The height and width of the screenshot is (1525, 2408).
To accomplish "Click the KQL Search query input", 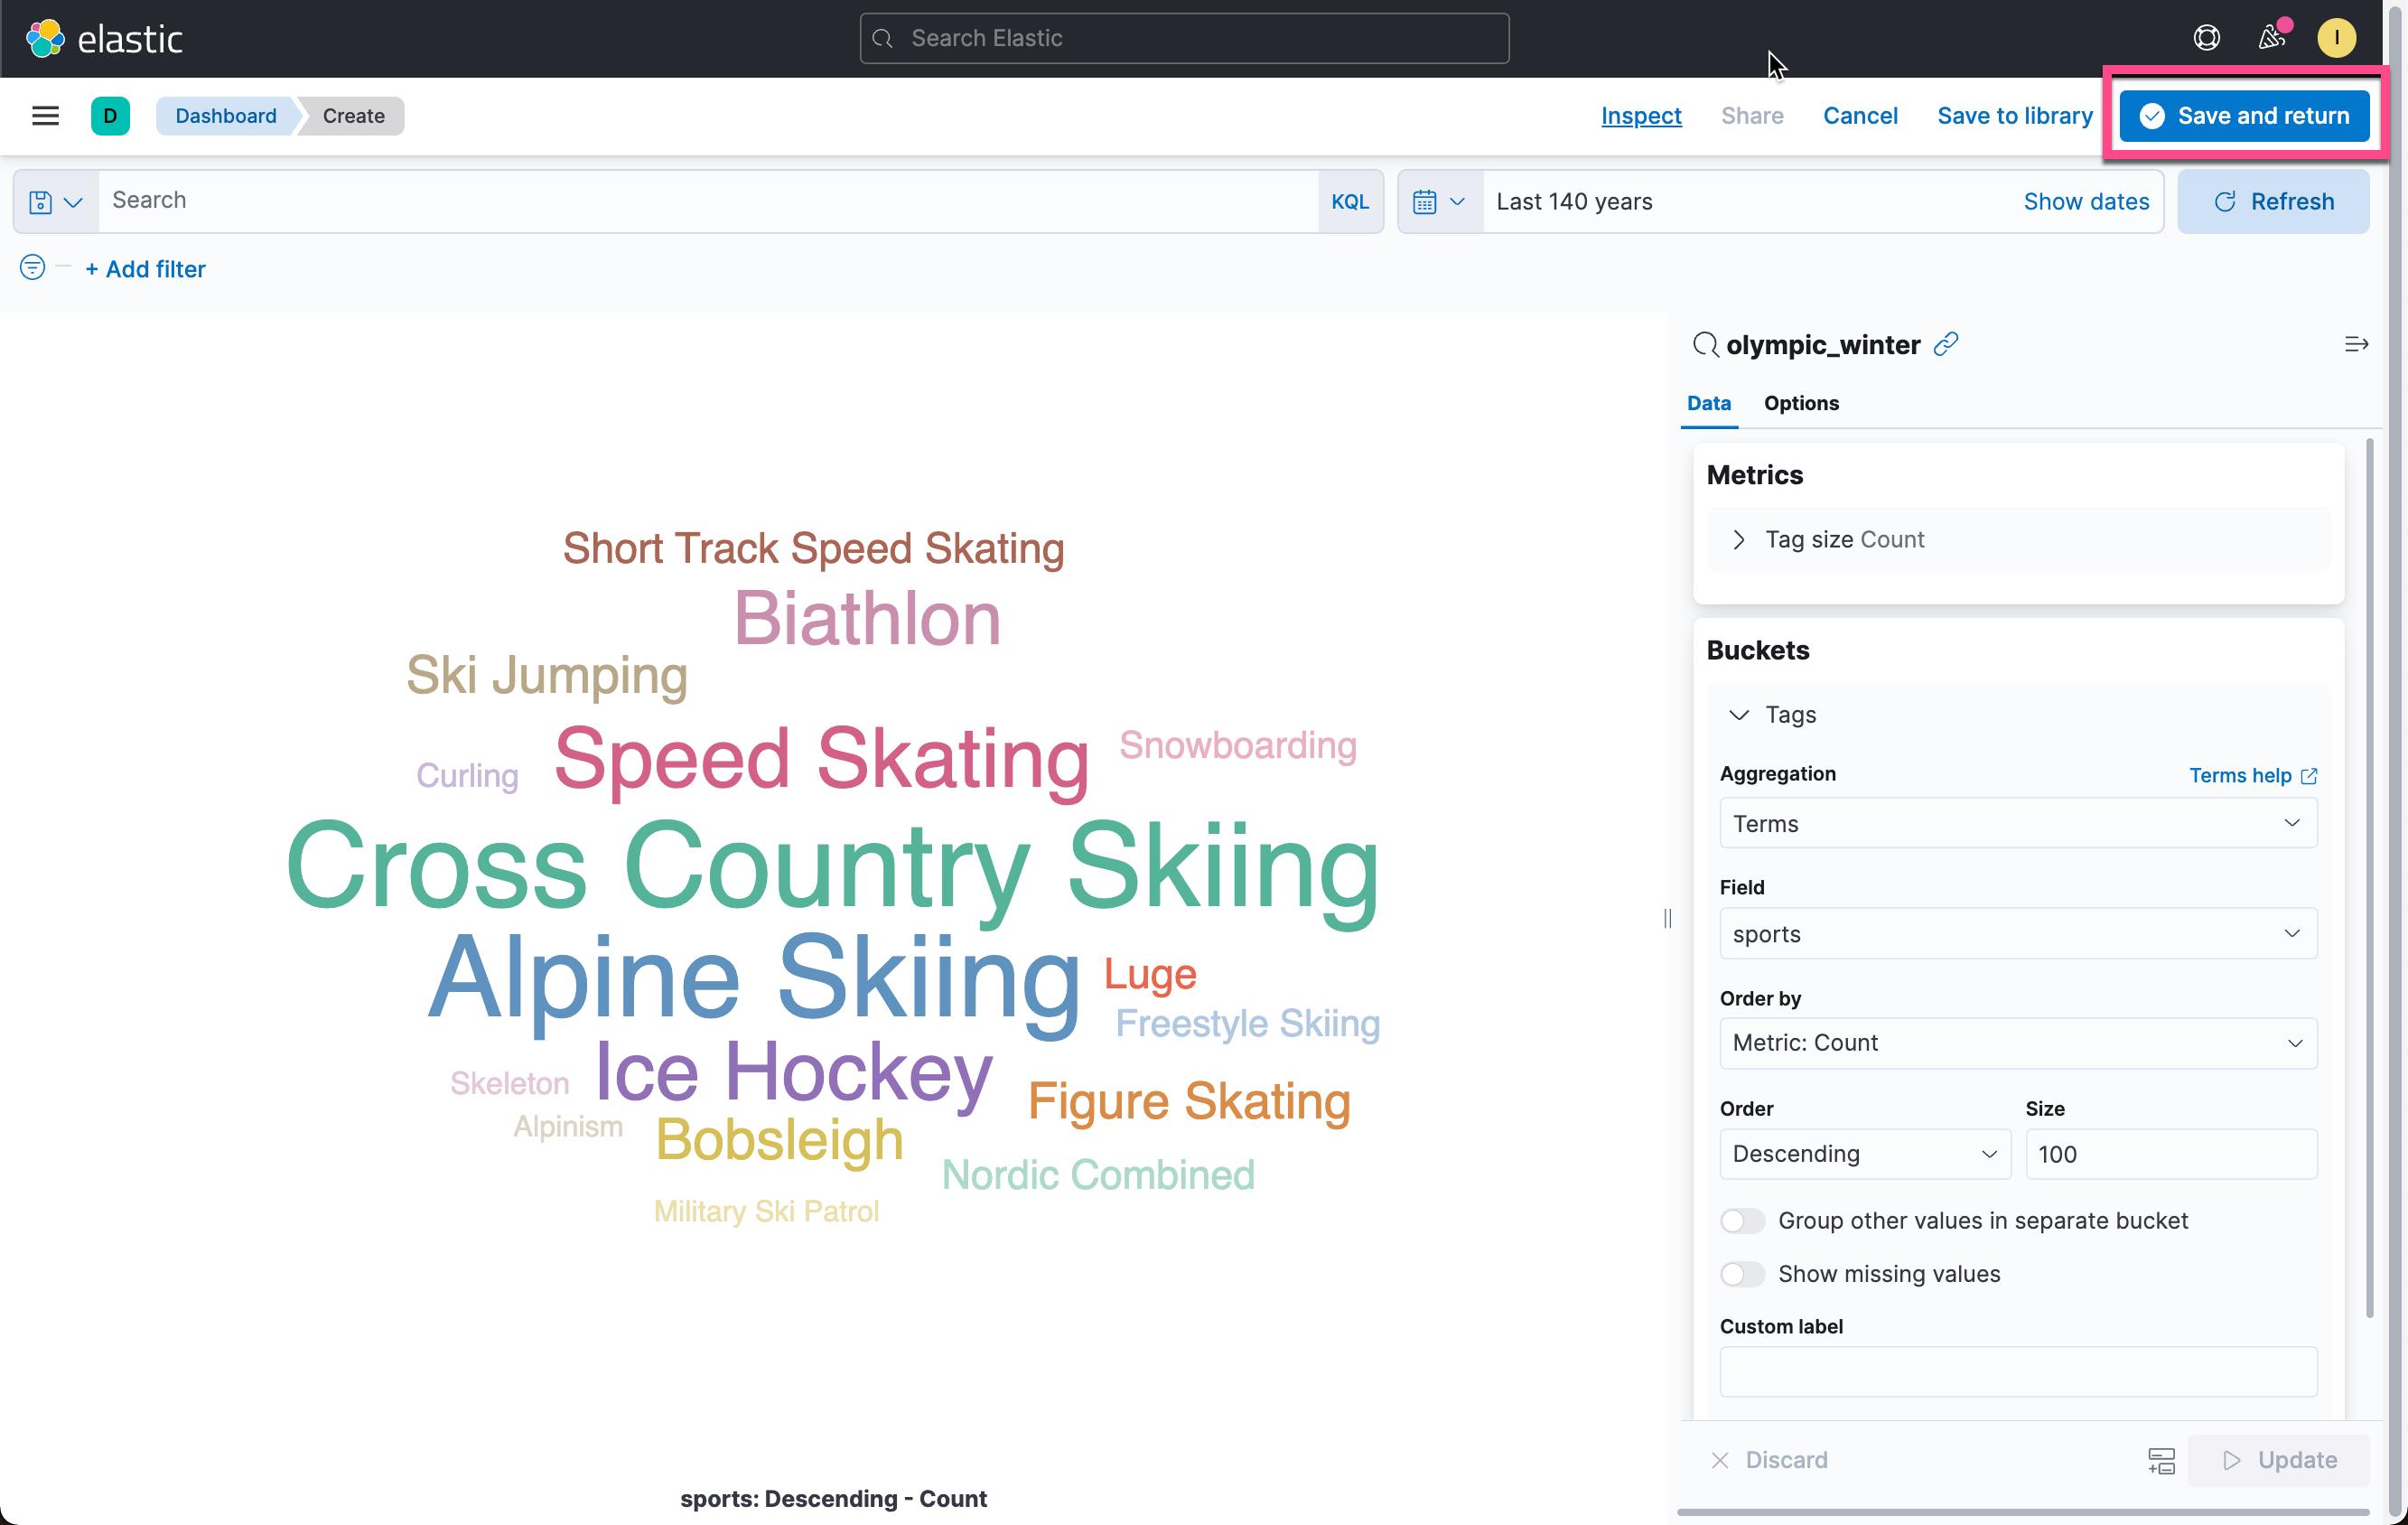I will coord(708,202).
